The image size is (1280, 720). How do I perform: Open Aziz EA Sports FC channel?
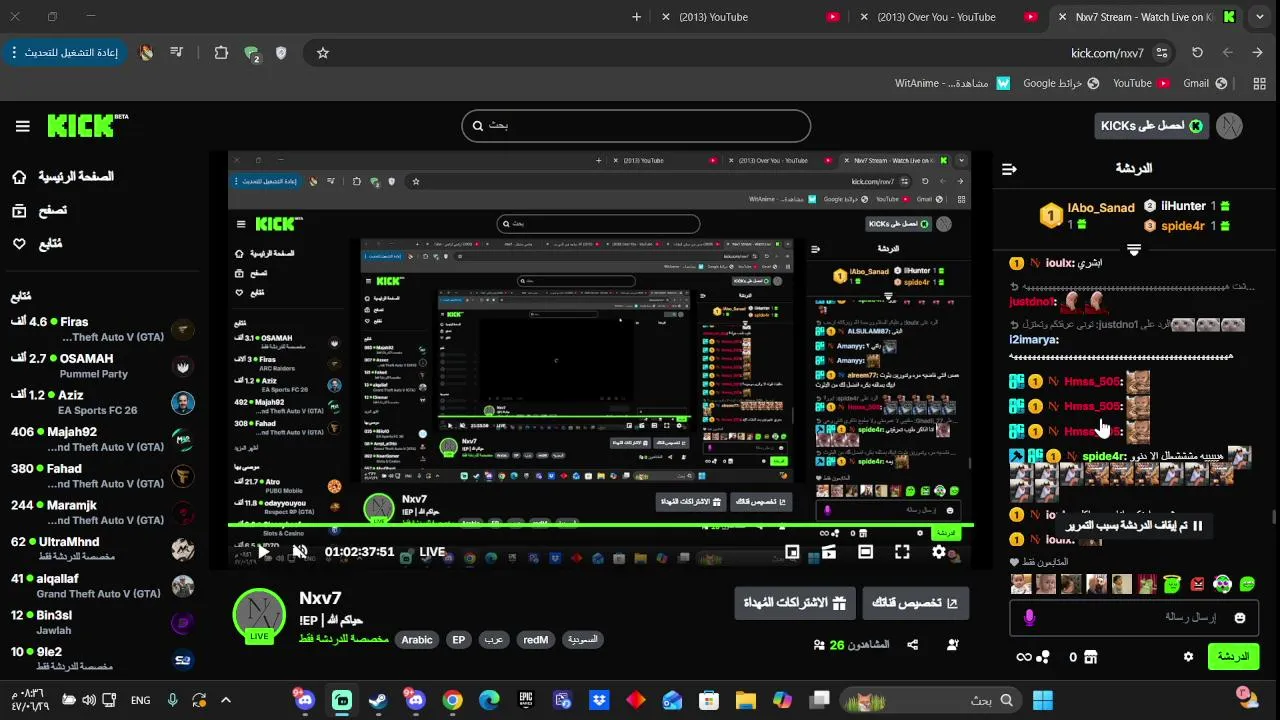pos(102,403)
